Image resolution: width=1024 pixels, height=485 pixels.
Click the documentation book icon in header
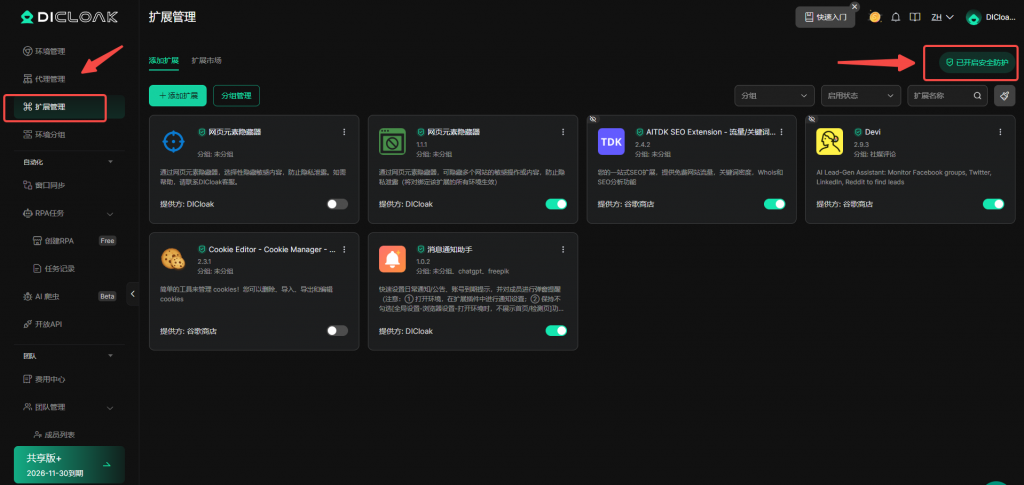[x=915, y=17]
